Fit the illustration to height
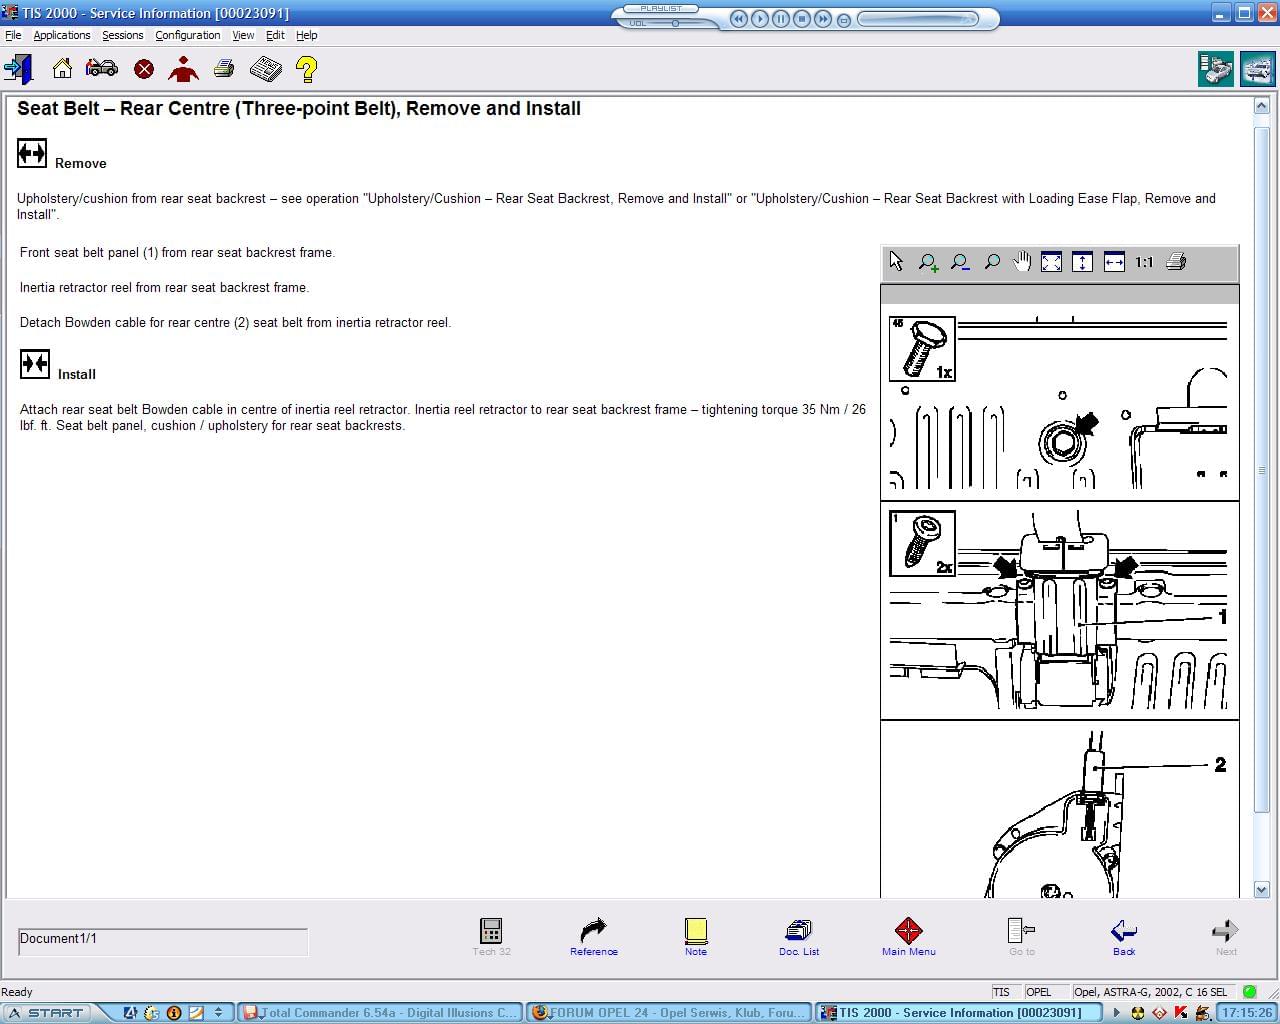 (x=1082, y=262)
